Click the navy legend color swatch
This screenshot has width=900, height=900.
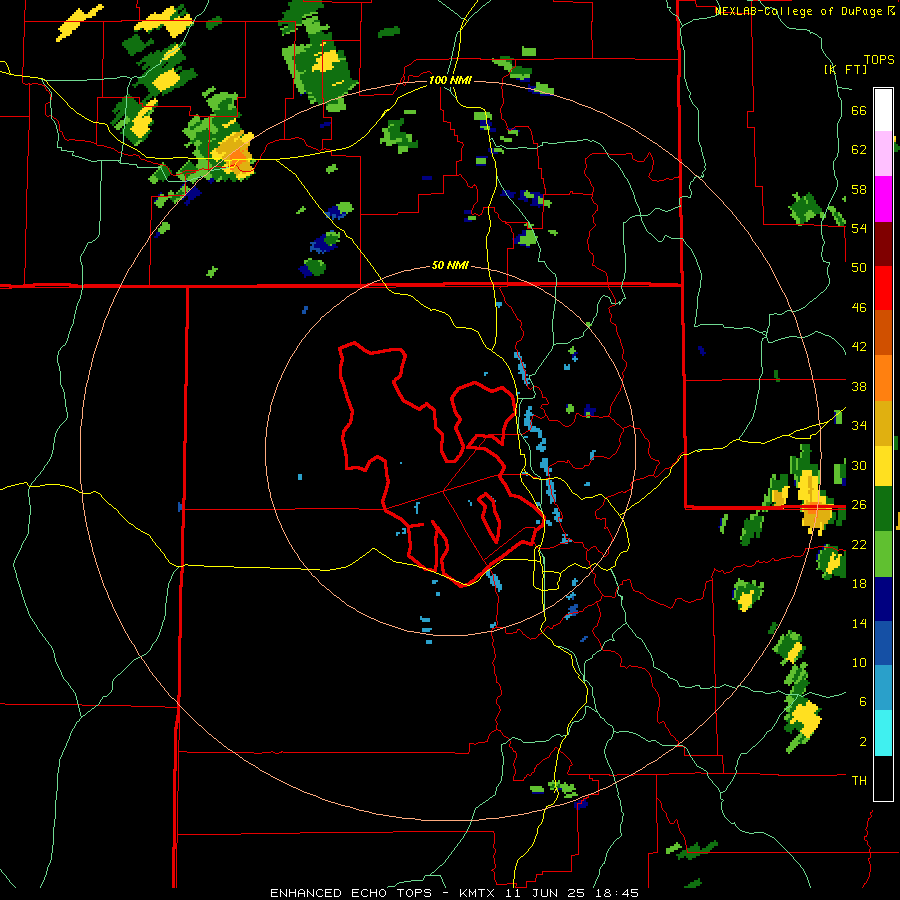[883, 599]
